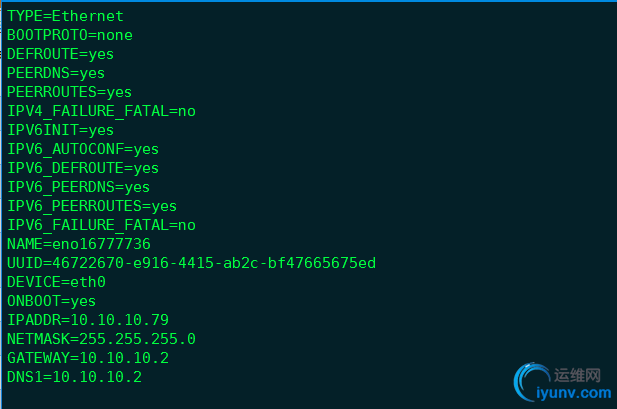
Task: Select the PEERDNS=yes line
Action: (x=56, y=73)
